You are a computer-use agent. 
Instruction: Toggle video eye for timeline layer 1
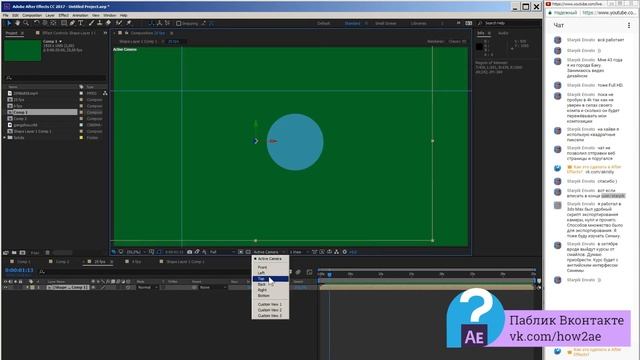(x=5, y=287)
